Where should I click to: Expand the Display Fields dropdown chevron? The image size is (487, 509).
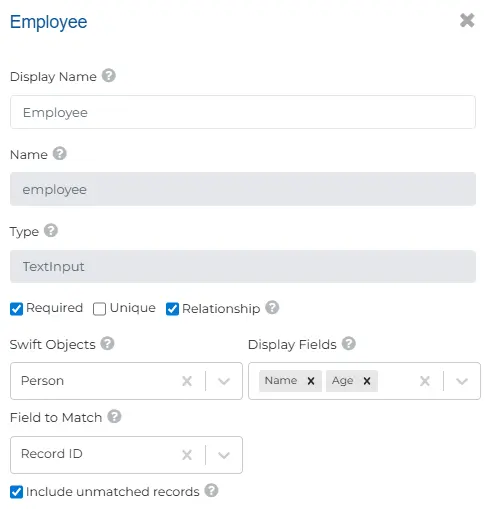click(462, 381)
